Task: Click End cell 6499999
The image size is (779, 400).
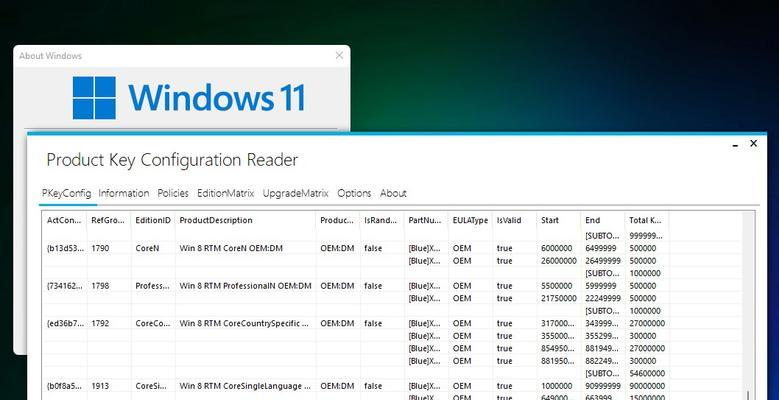Action: coord(601,248)
